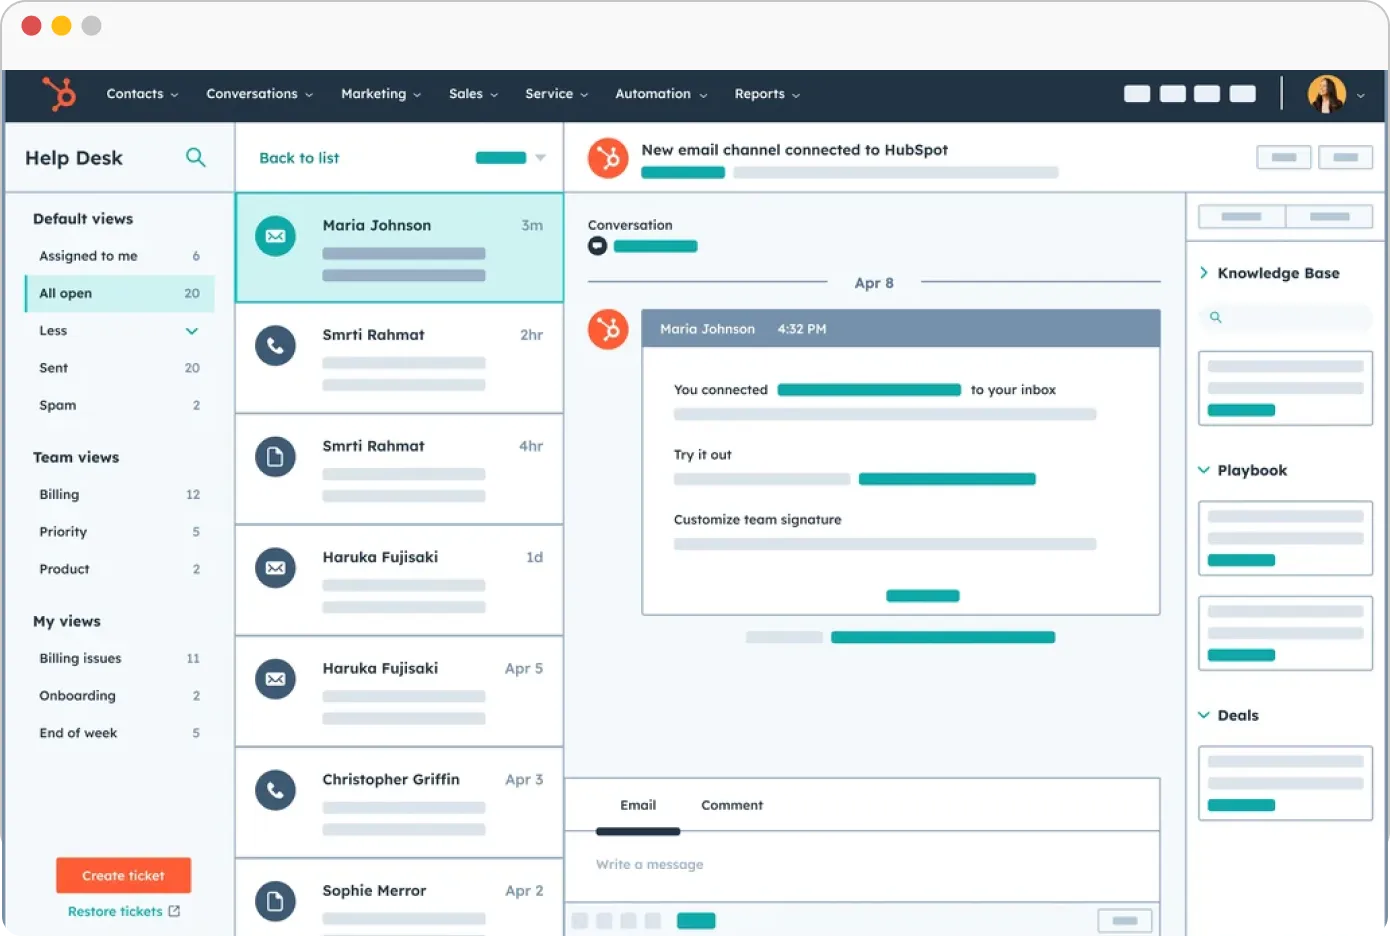
Task: Click the Knowledge Base search icon
Action: pyautogui.click(x=1215, y=317)
